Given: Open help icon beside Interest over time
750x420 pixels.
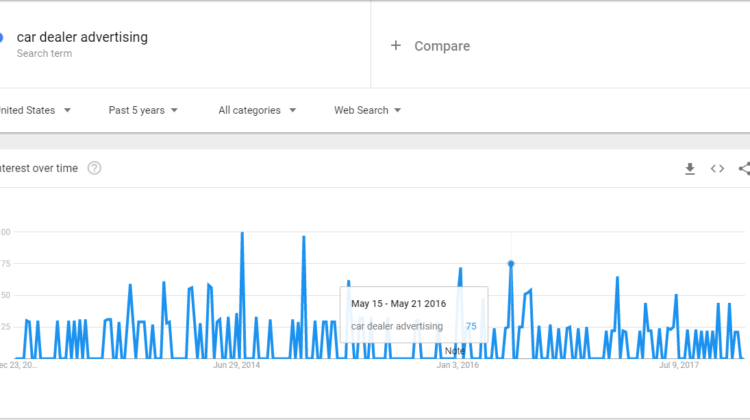Looking at the screenshot, I should pos(94,168).
